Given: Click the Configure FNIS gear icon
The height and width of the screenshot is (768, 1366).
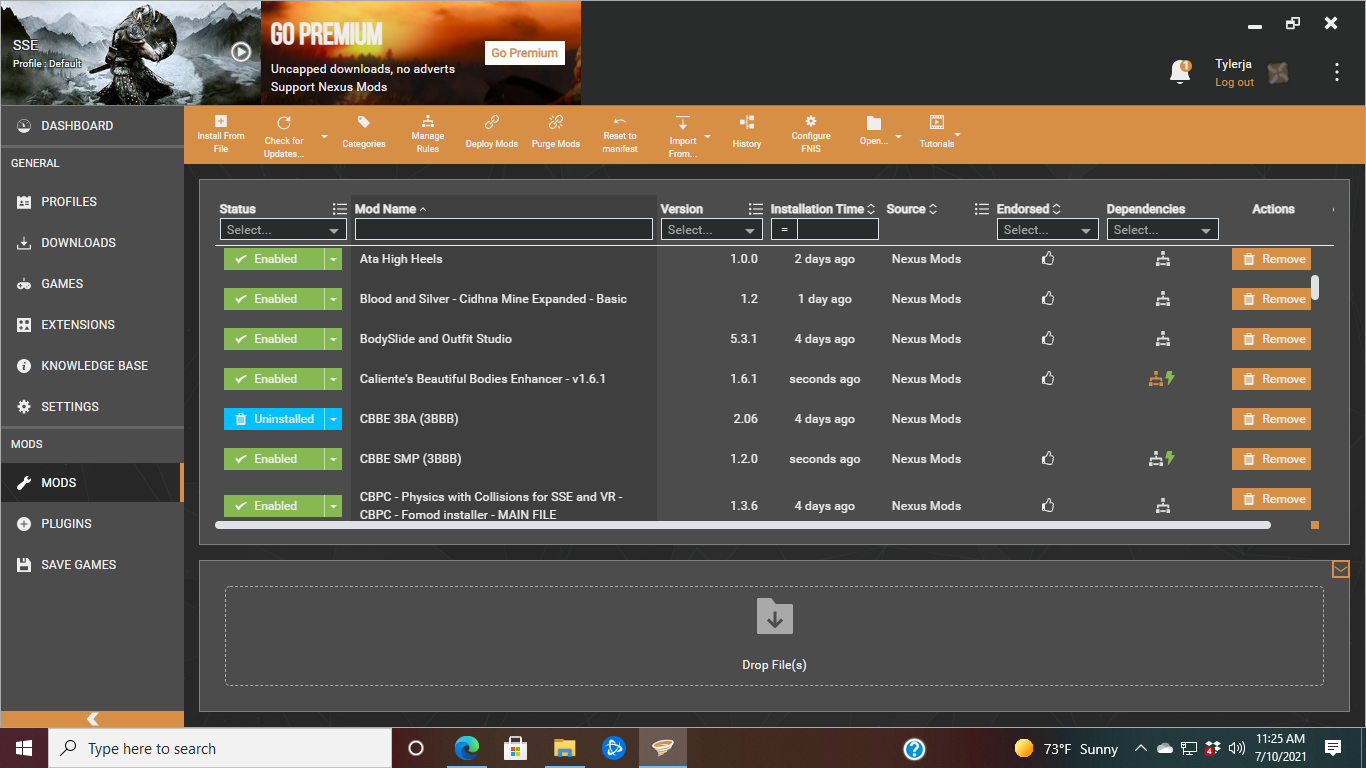Looking at the screenshot, I should pyautogui.click(x=811, y=121).
